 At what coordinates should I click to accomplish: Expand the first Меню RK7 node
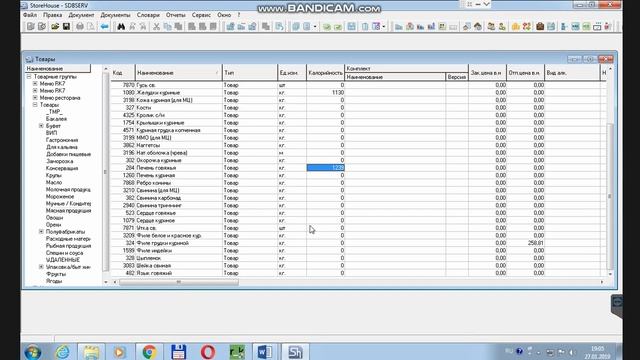coord(35,84)
